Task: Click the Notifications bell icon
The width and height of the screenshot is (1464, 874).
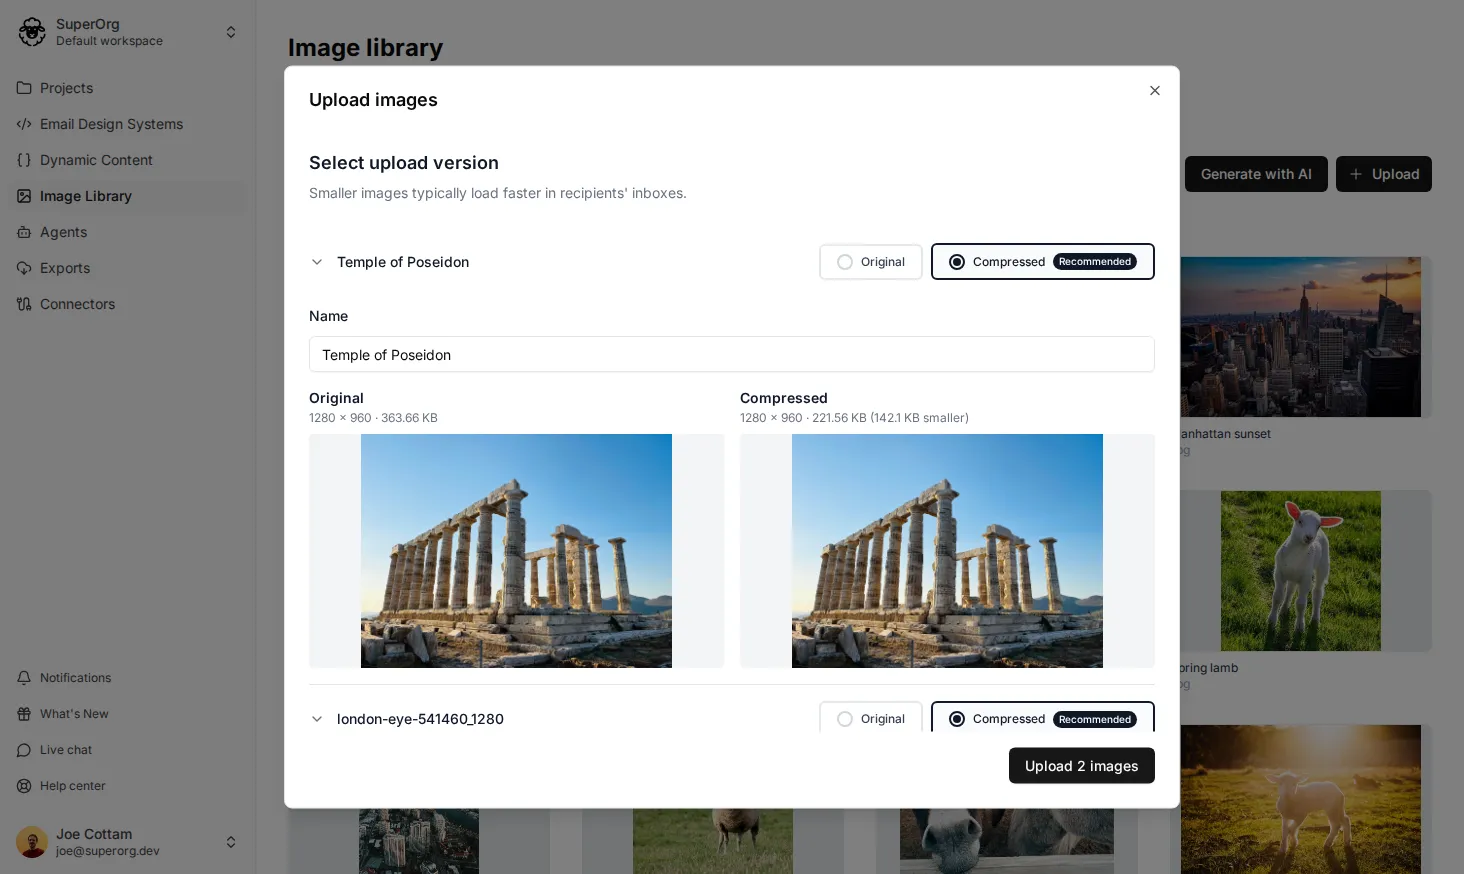Action: tap(24, 678)
